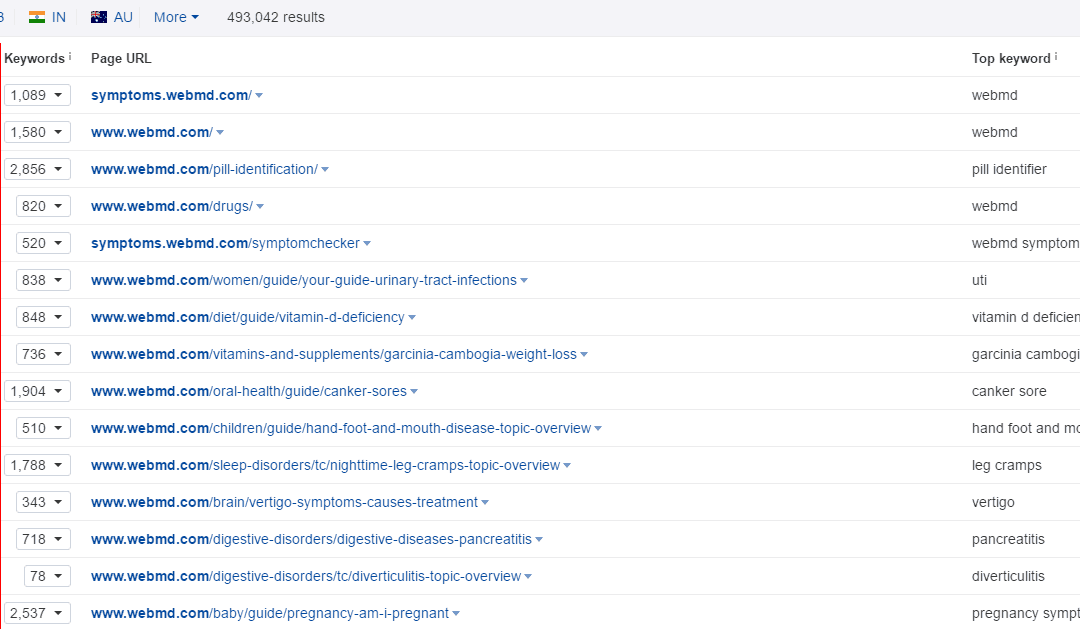Screen dimensions: 1080x630
Task: Open the 1,089 keywords dropdown
Action: pos(38,95)
